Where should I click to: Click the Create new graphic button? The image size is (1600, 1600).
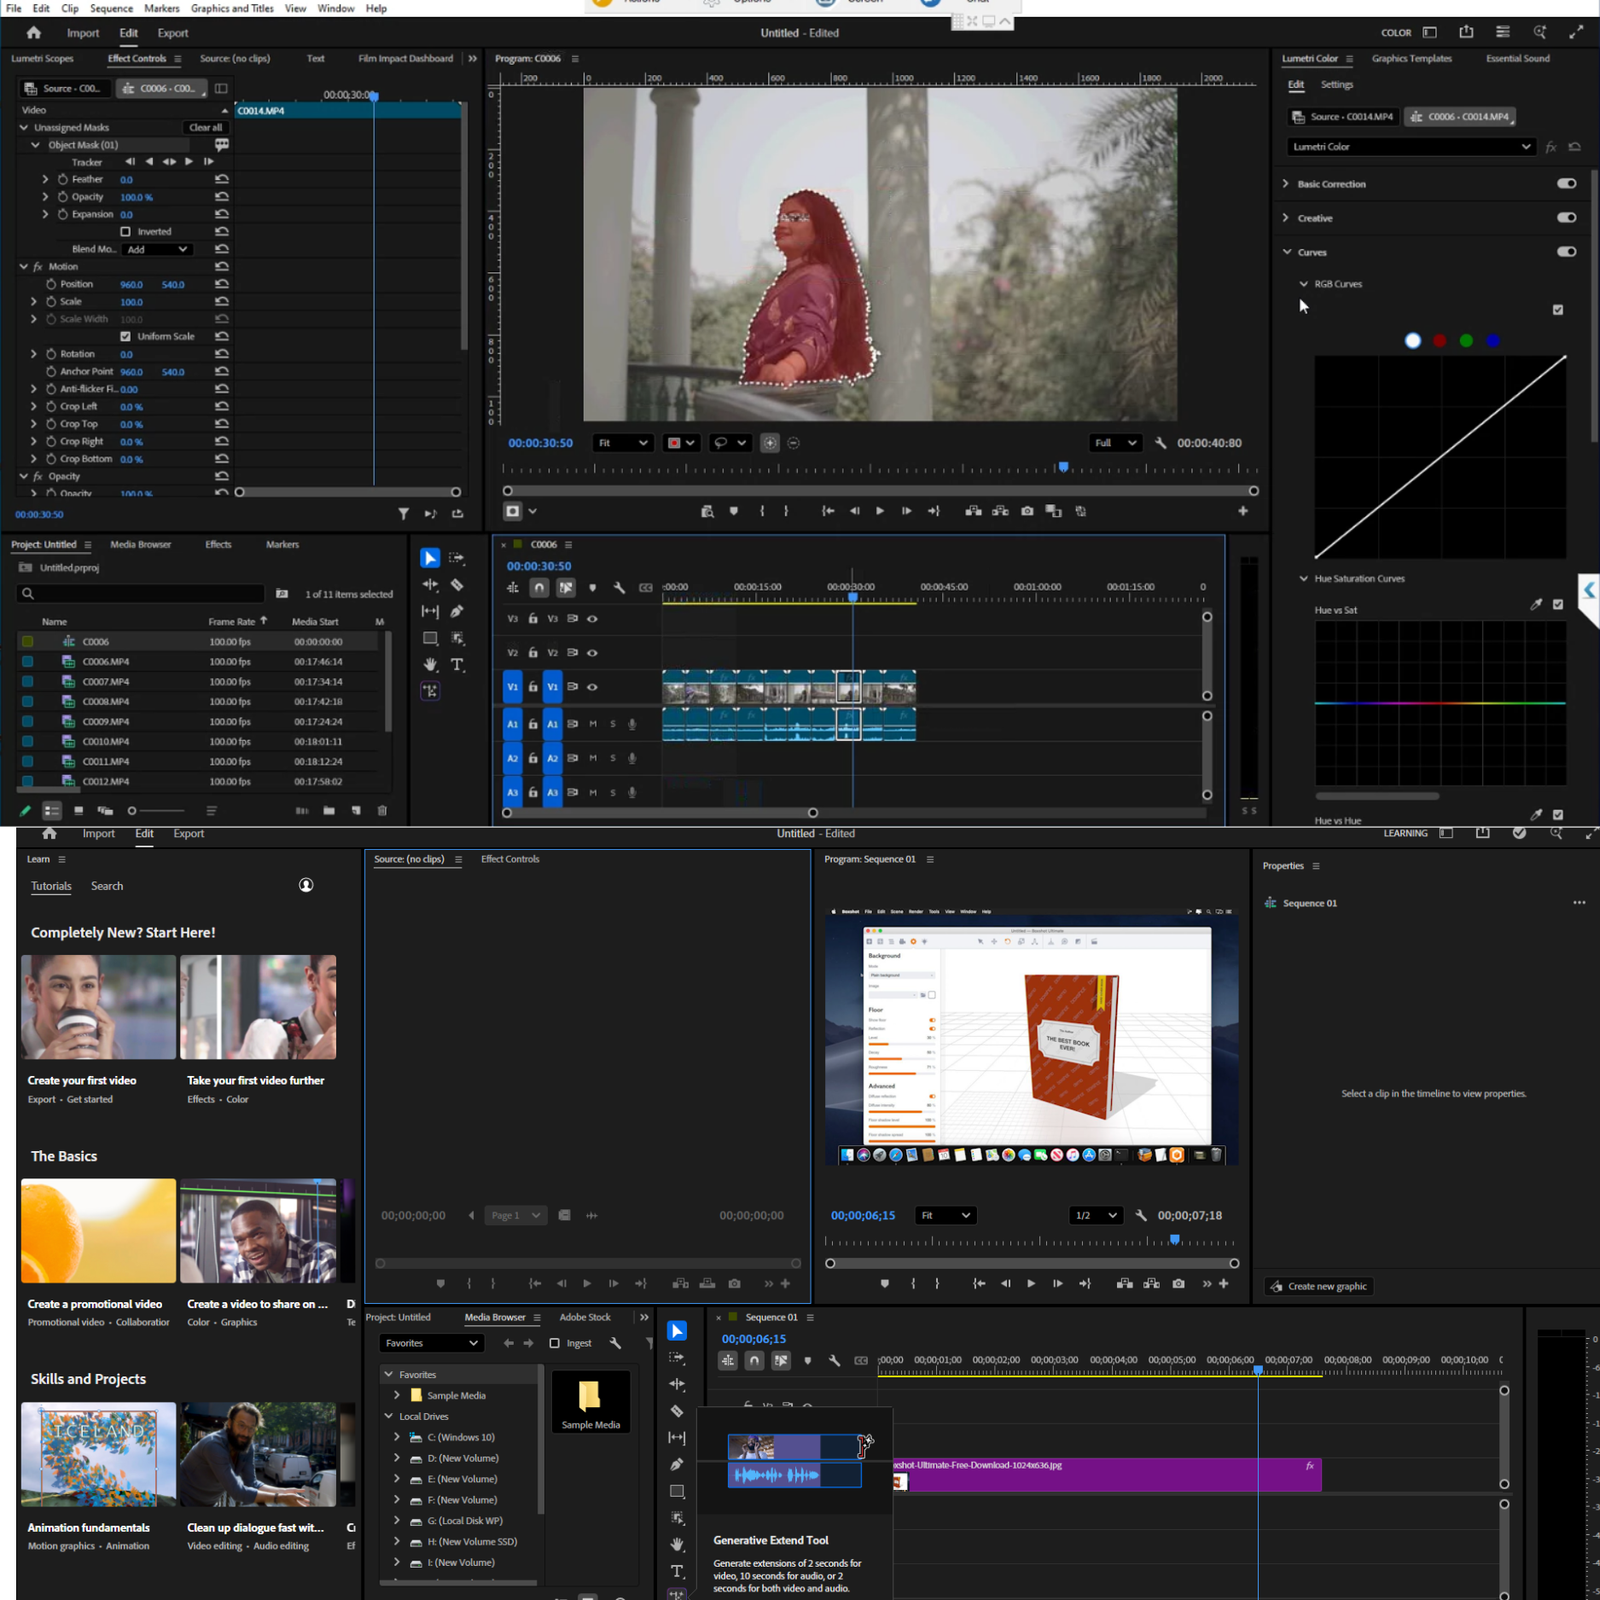tap(1318, 1286)
